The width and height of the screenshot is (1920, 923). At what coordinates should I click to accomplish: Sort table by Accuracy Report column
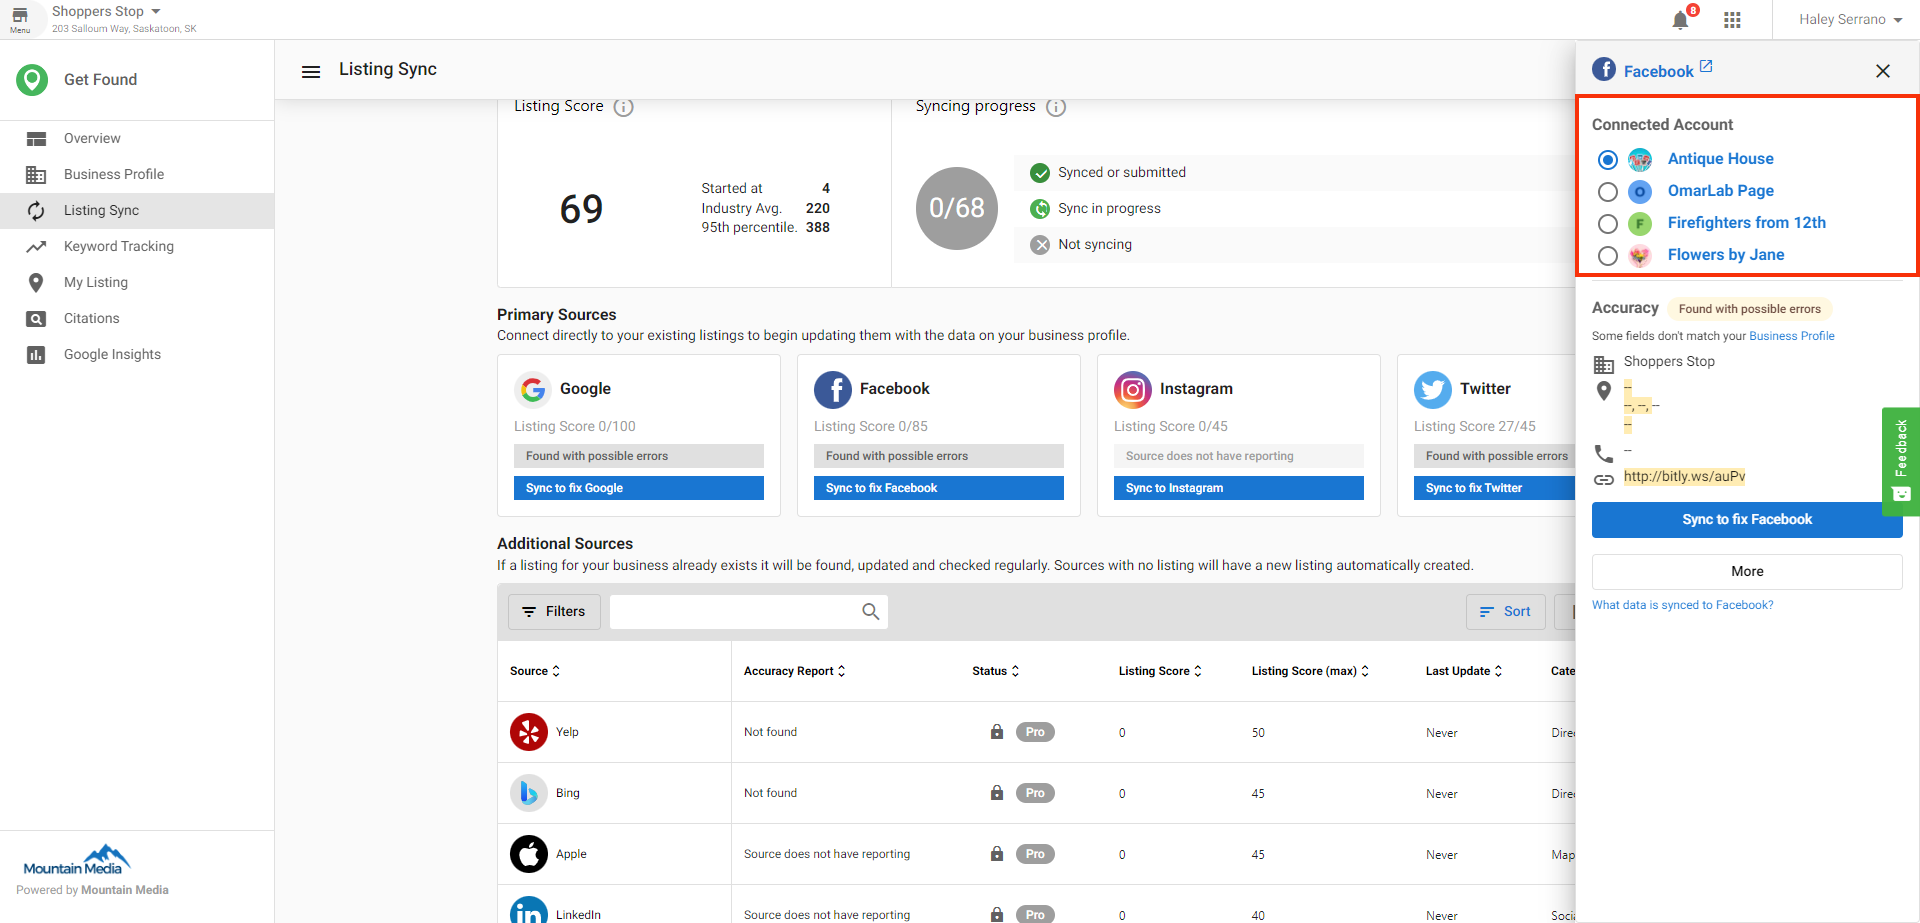pyautogui.click(x=795, y=671)
